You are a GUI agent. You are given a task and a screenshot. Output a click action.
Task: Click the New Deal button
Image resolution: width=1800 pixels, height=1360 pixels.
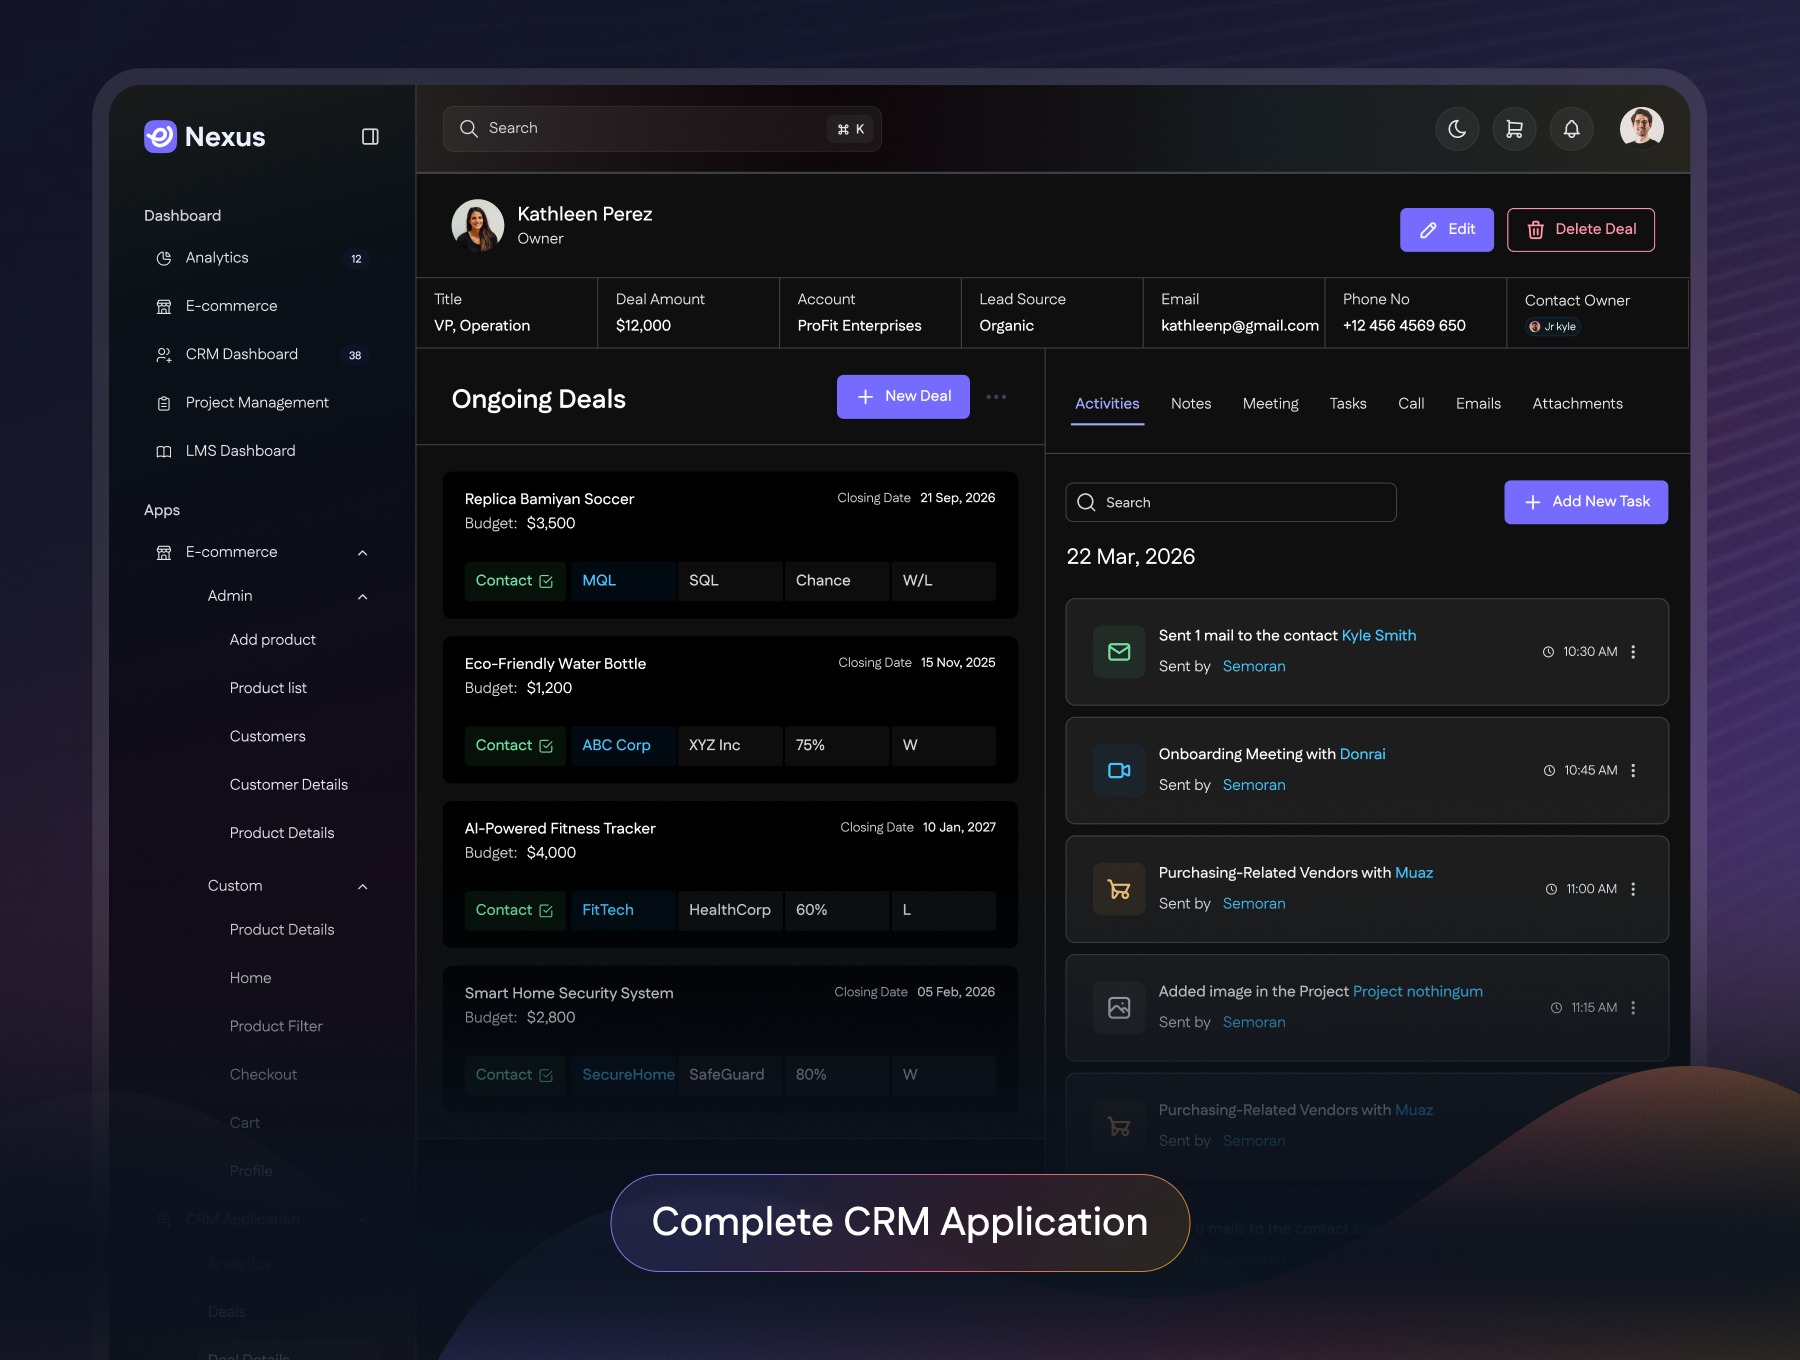tap(903, 397)
